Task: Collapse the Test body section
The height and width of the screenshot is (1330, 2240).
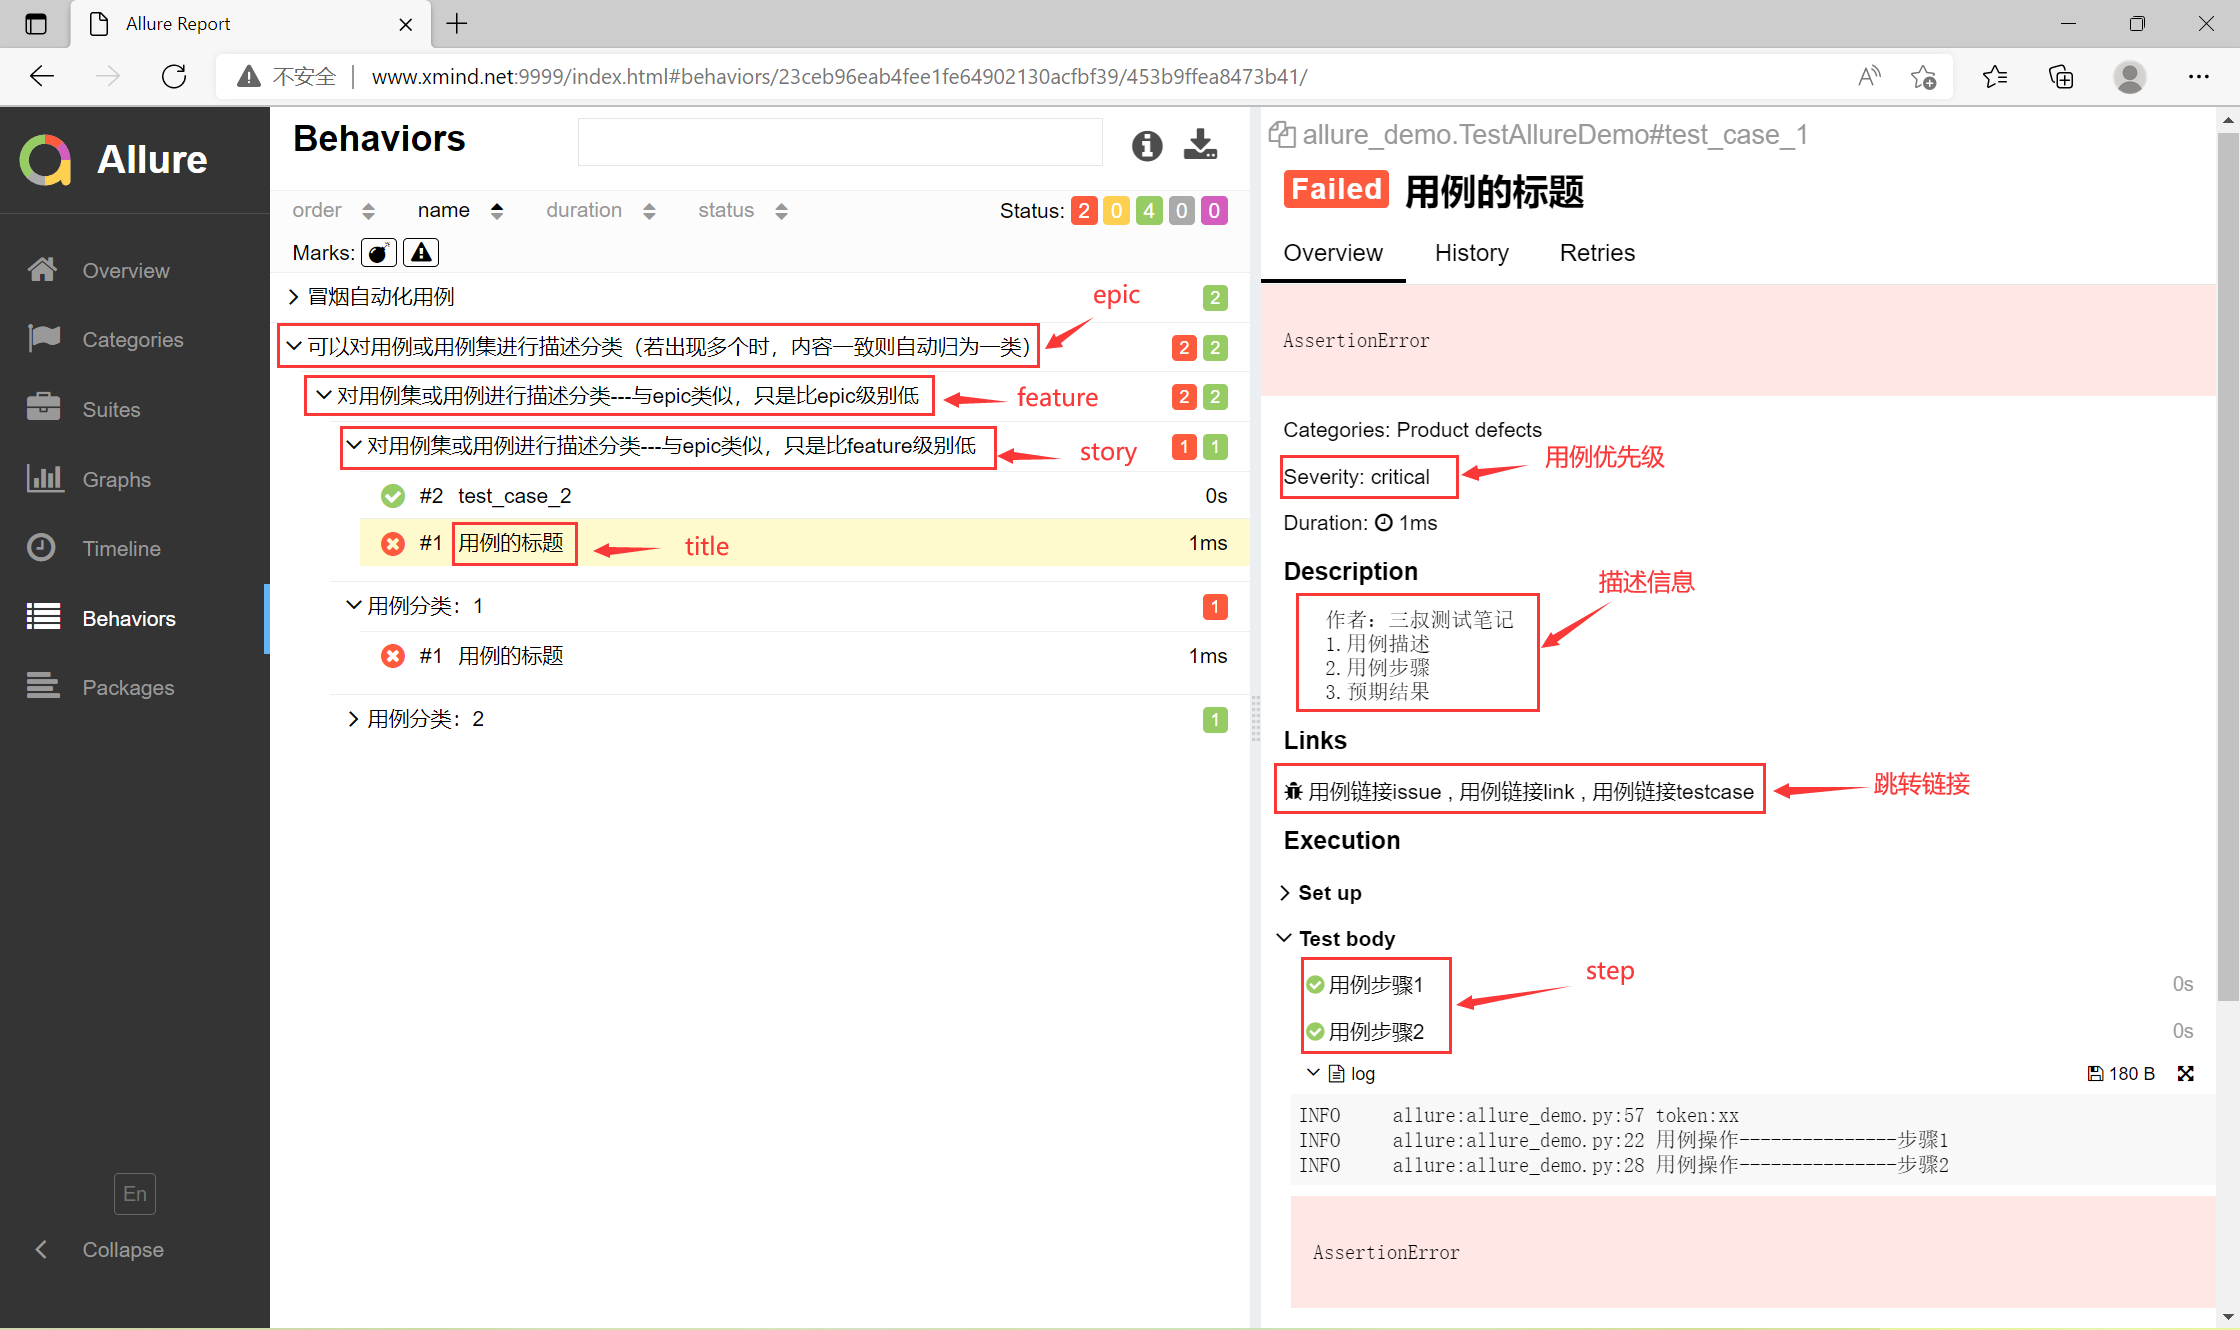Action: pos(1345,938)
